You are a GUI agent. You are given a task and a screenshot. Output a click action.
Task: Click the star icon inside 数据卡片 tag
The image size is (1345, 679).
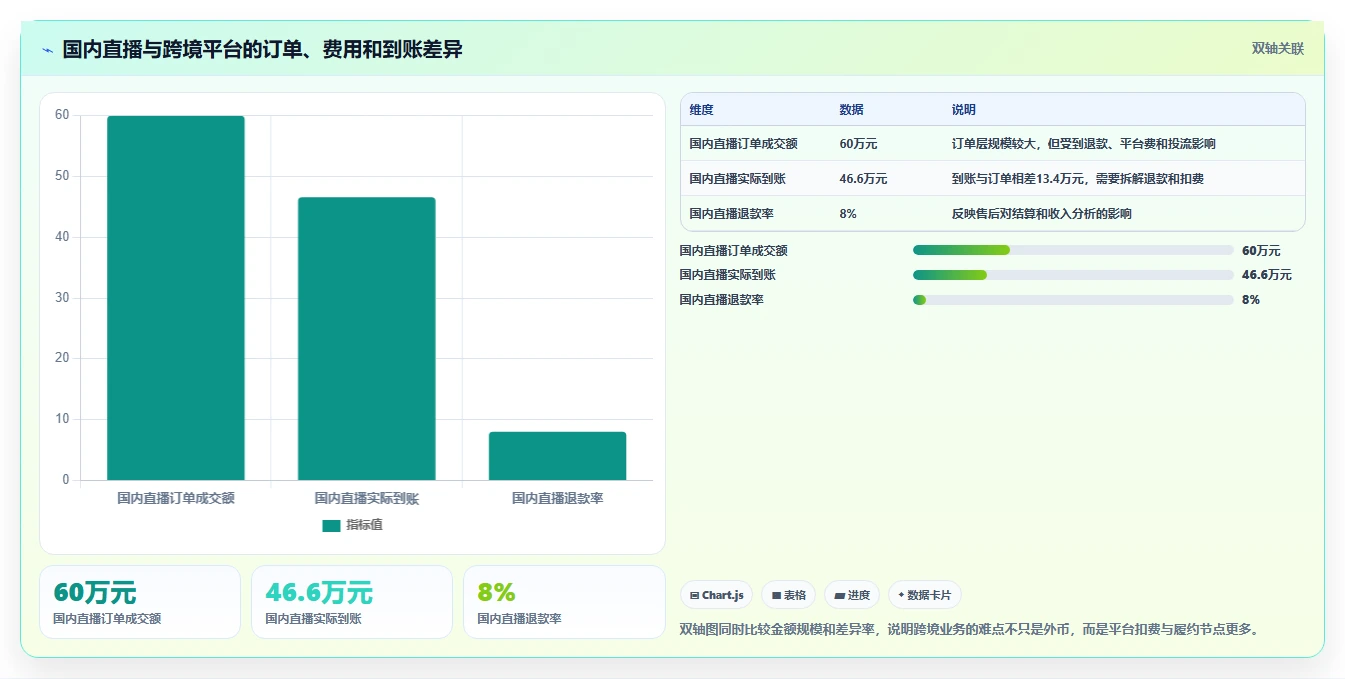(x=901, y=595)
